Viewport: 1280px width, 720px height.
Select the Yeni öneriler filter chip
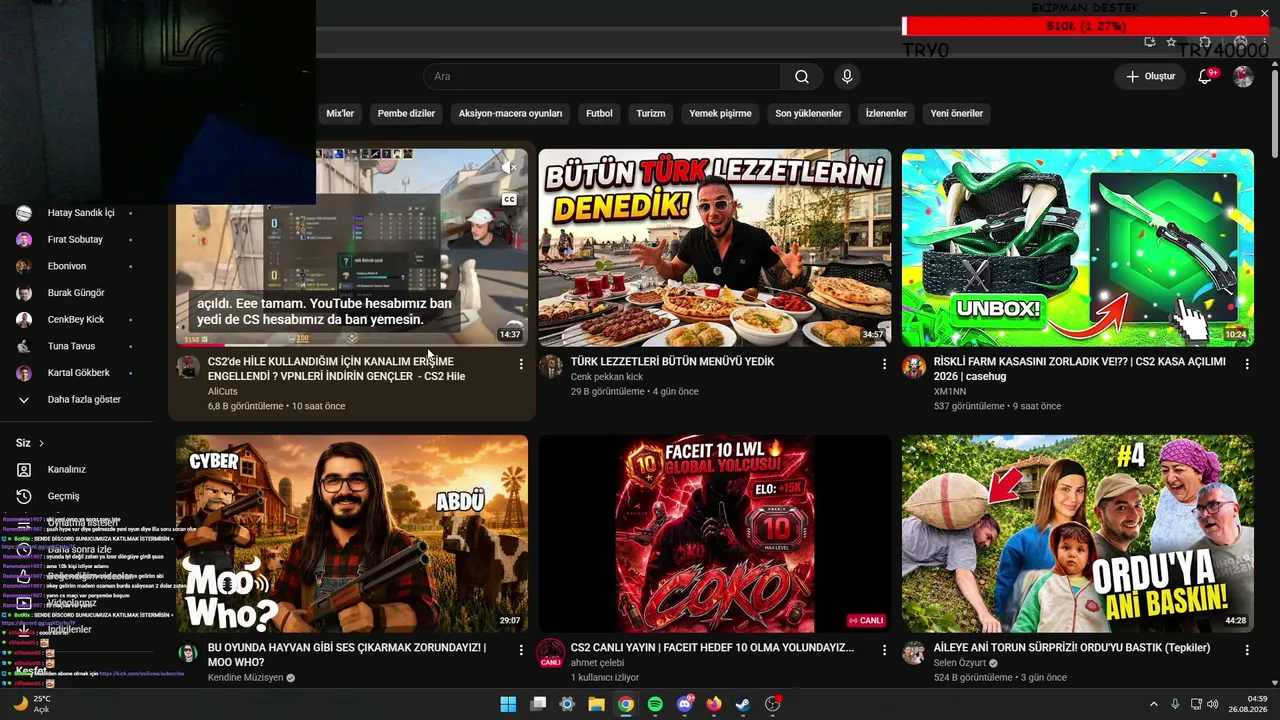pos(957,114)
